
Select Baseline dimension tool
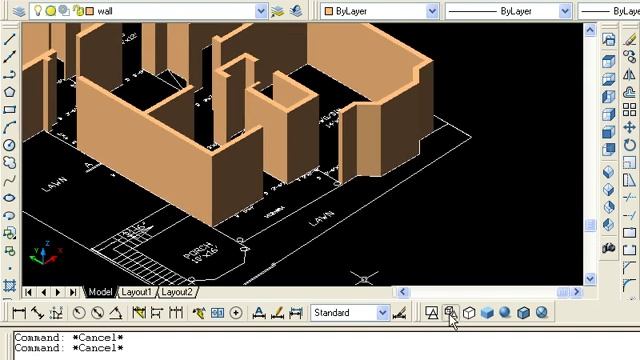157,313
